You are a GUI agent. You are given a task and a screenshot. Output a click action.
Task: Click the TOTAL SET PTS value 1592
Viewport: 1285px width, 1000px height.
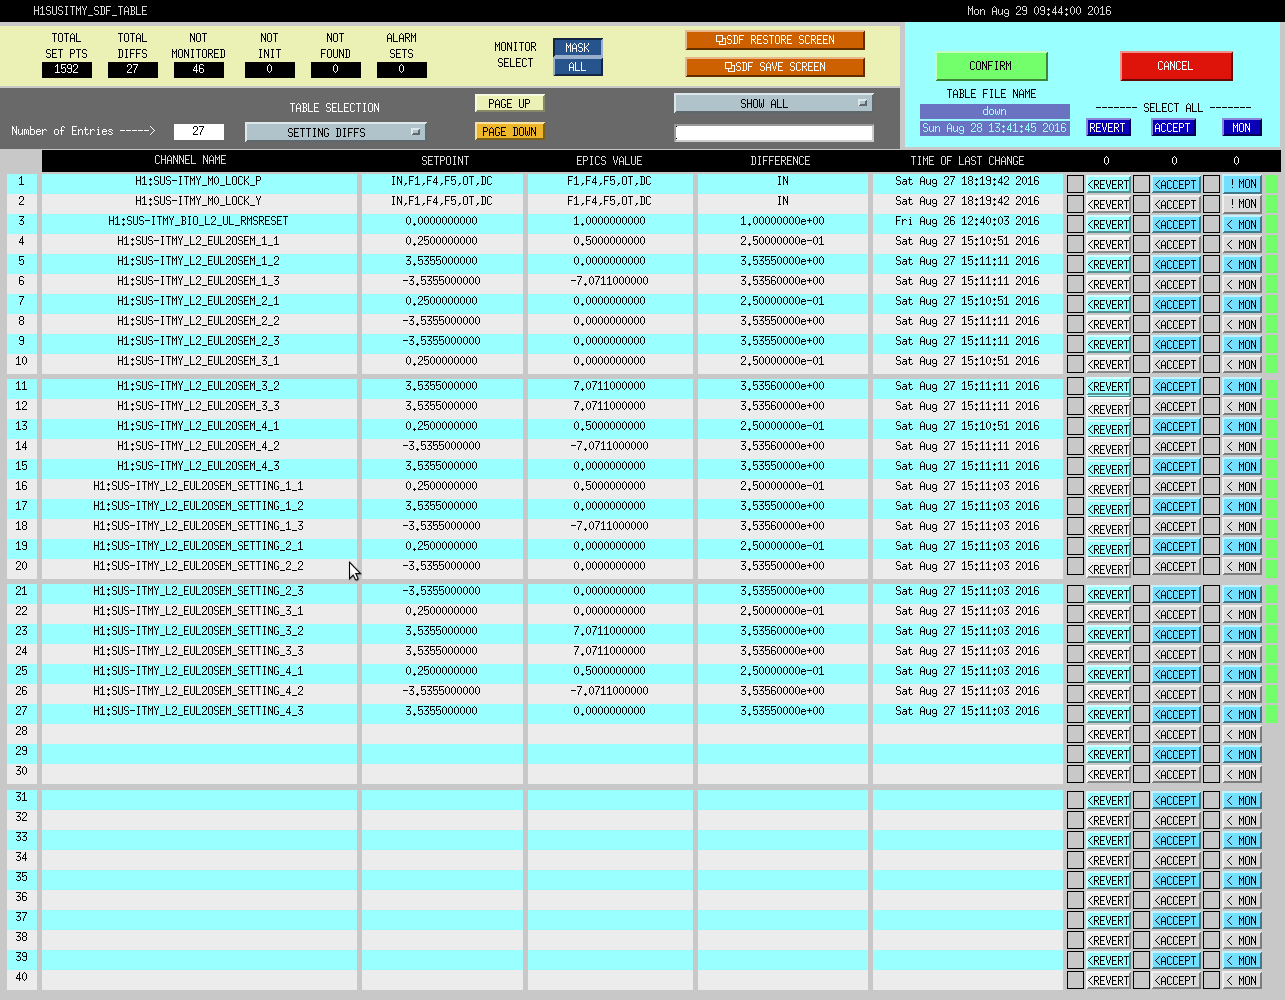click(x=67, y=69)
